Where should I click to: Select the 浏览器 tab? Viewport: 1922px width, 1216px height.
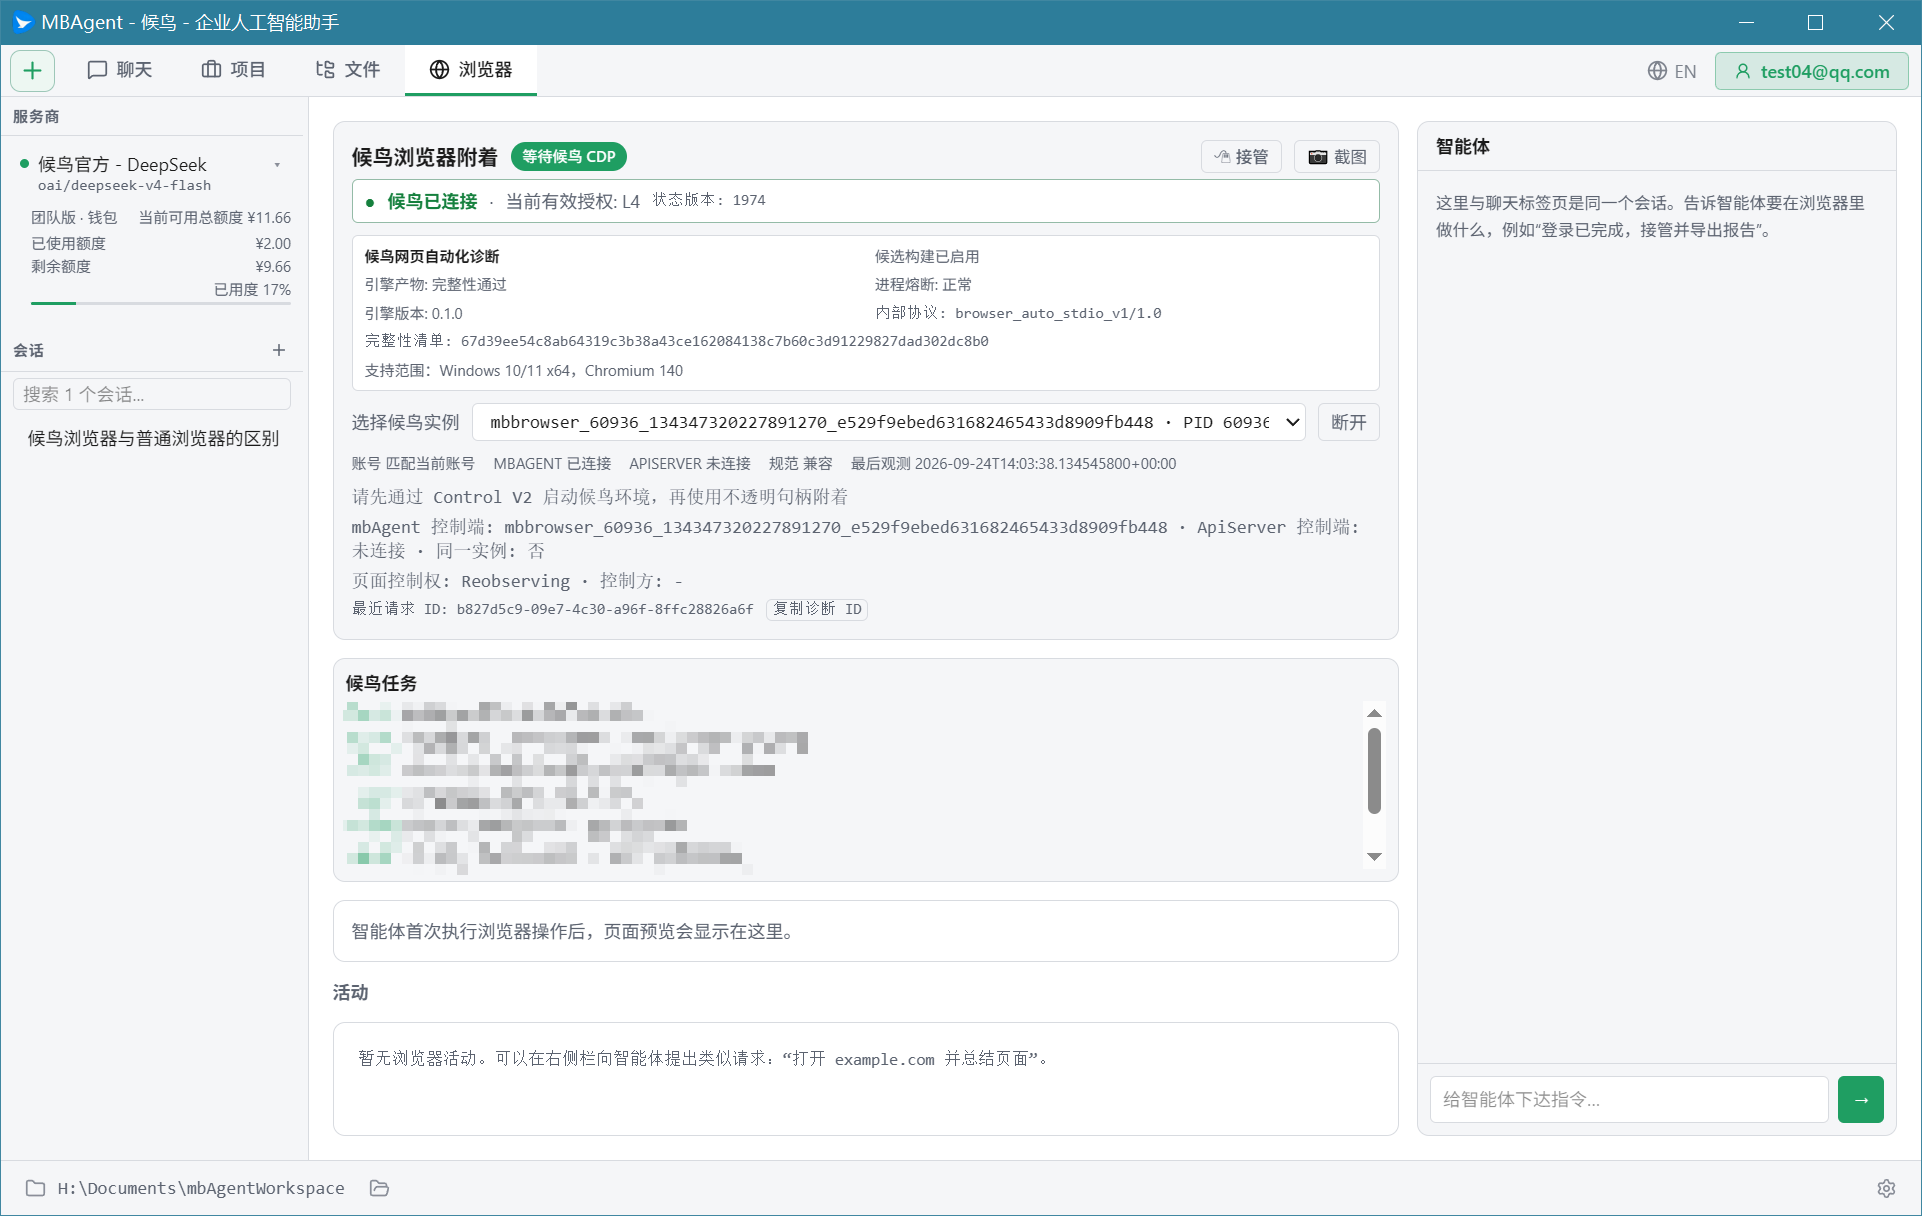(x=471, y=70)
